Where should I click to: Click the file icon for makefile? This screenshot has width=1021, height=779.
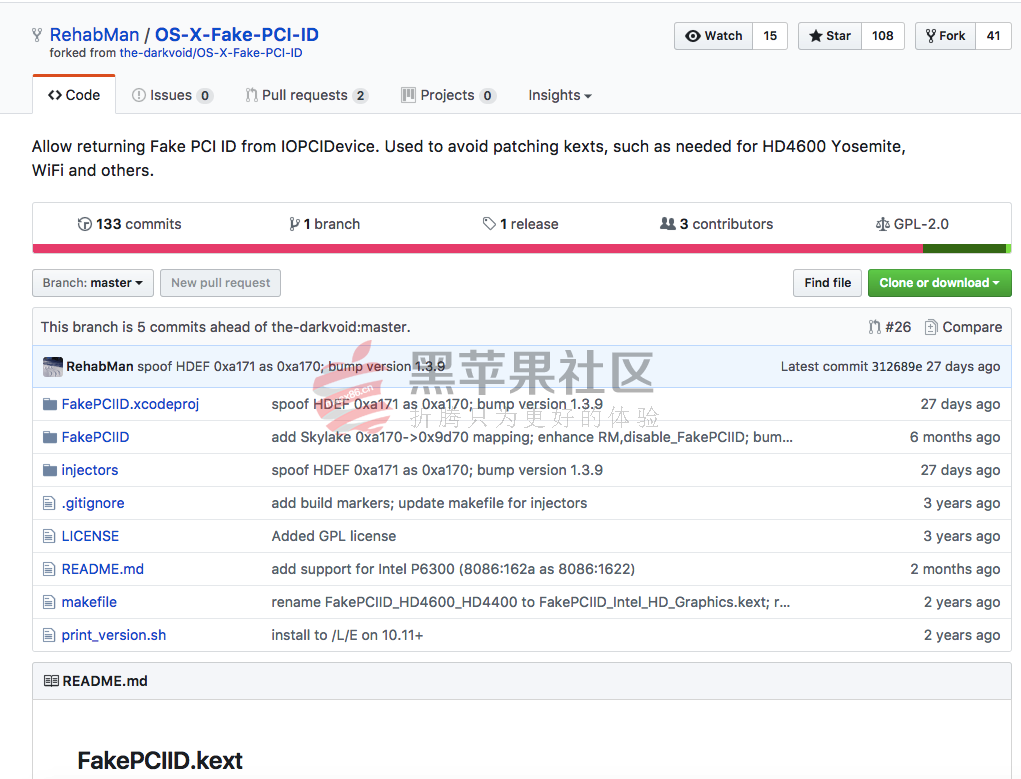(x=49, y=602)
